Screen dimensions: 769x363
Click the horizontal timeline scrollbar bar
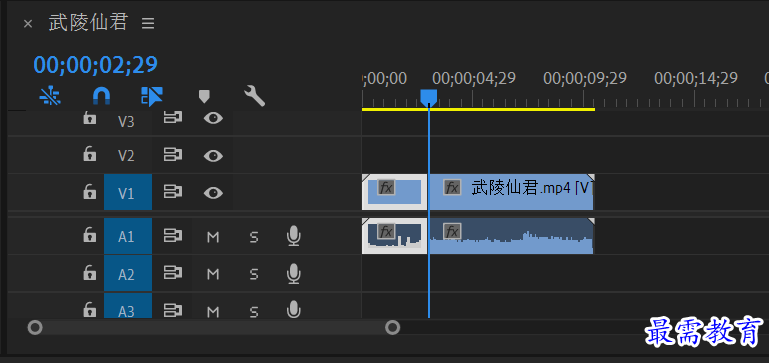coord(213,328)
